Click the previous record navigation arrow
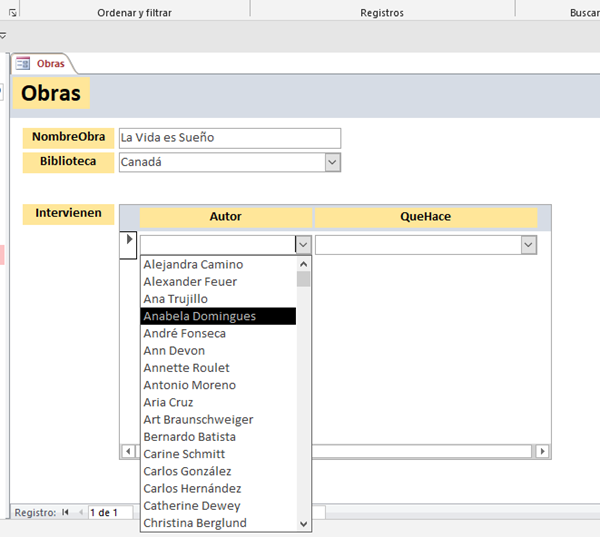 click(x=79, y=512)
